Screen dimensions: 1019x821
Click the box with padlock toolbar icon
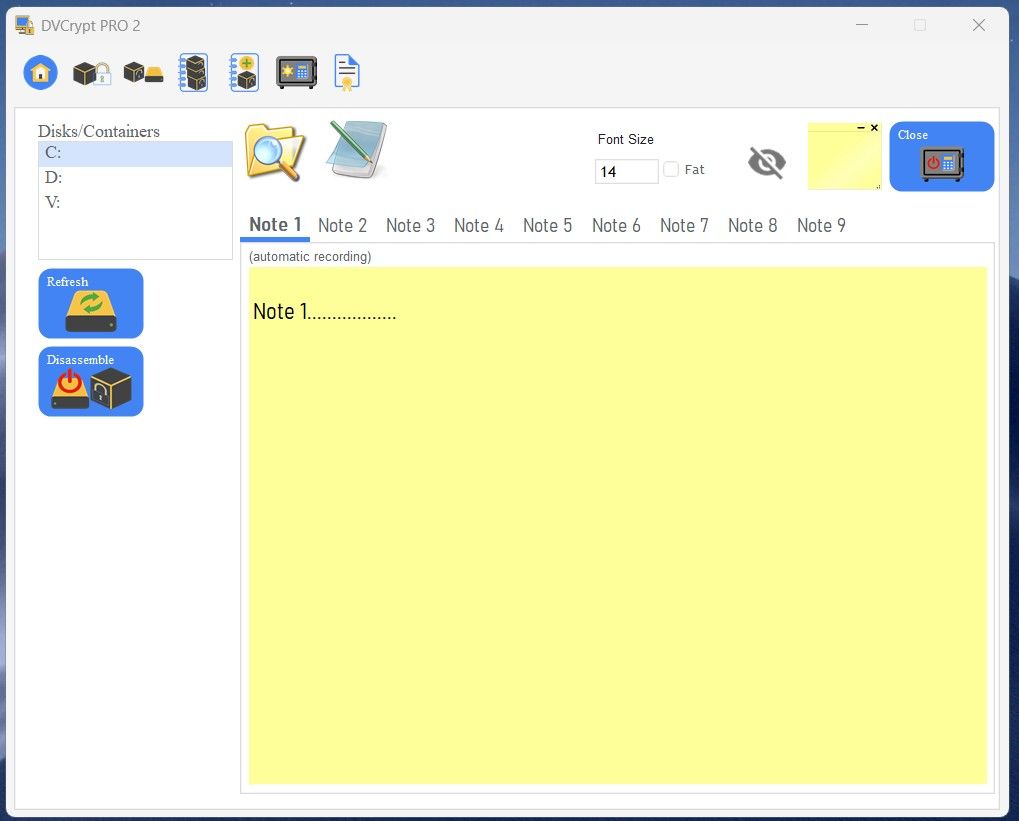click(92, 73)
